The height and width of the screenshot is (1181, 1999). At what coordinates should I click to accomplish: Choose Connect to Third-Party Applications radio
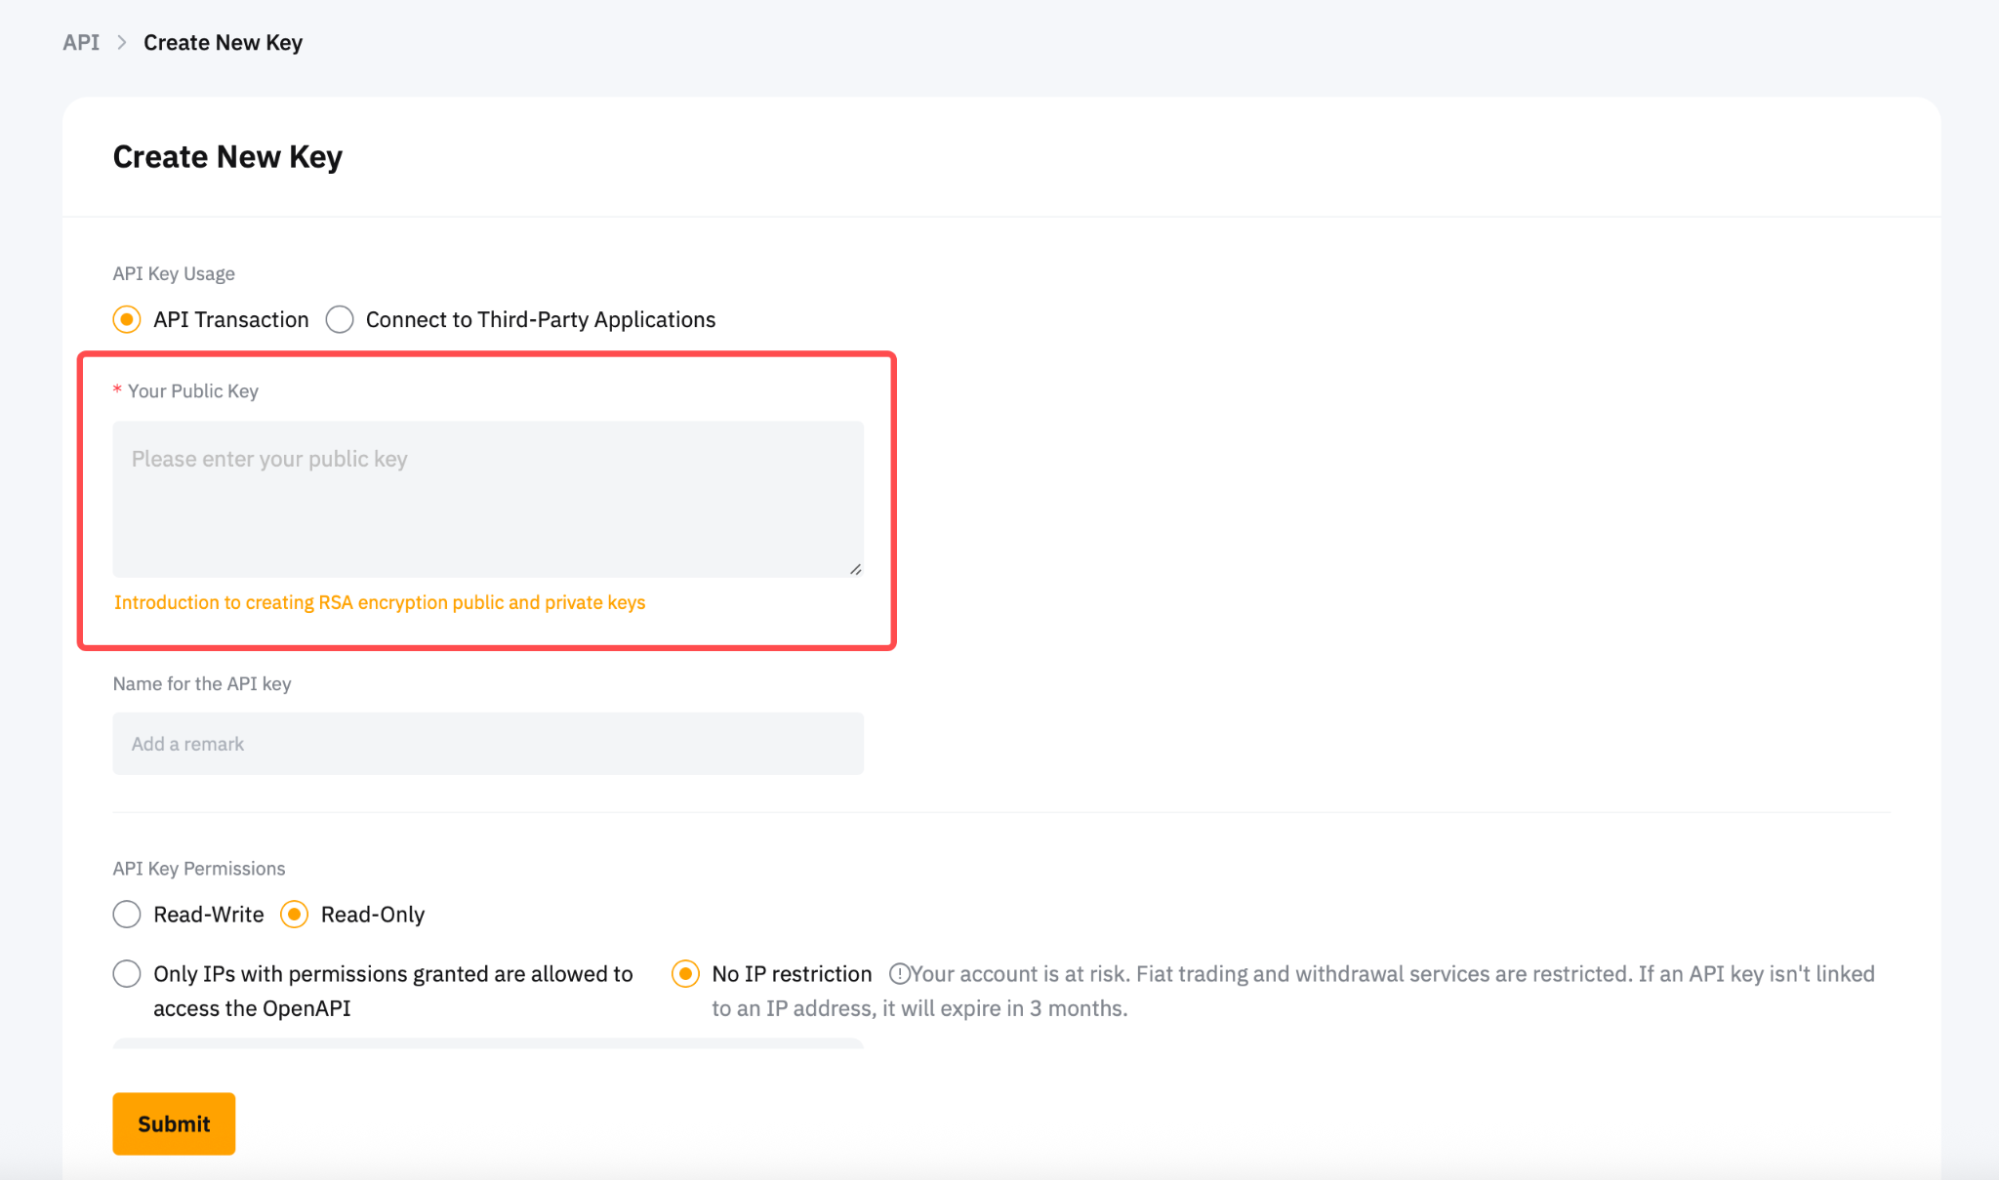pos(340,320)
